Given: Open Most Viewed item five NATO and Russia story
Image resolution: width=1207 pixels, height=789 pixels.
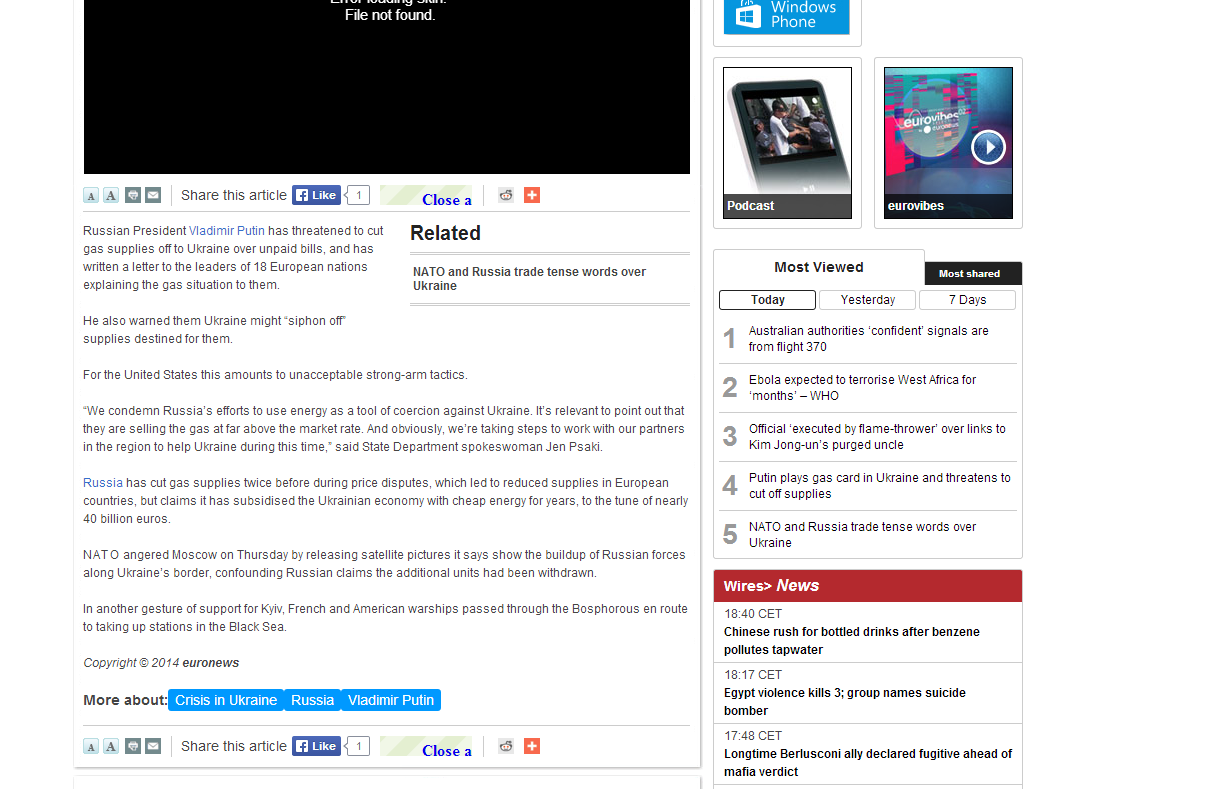Looking at the screenshot, I should (x=862, y=535).
